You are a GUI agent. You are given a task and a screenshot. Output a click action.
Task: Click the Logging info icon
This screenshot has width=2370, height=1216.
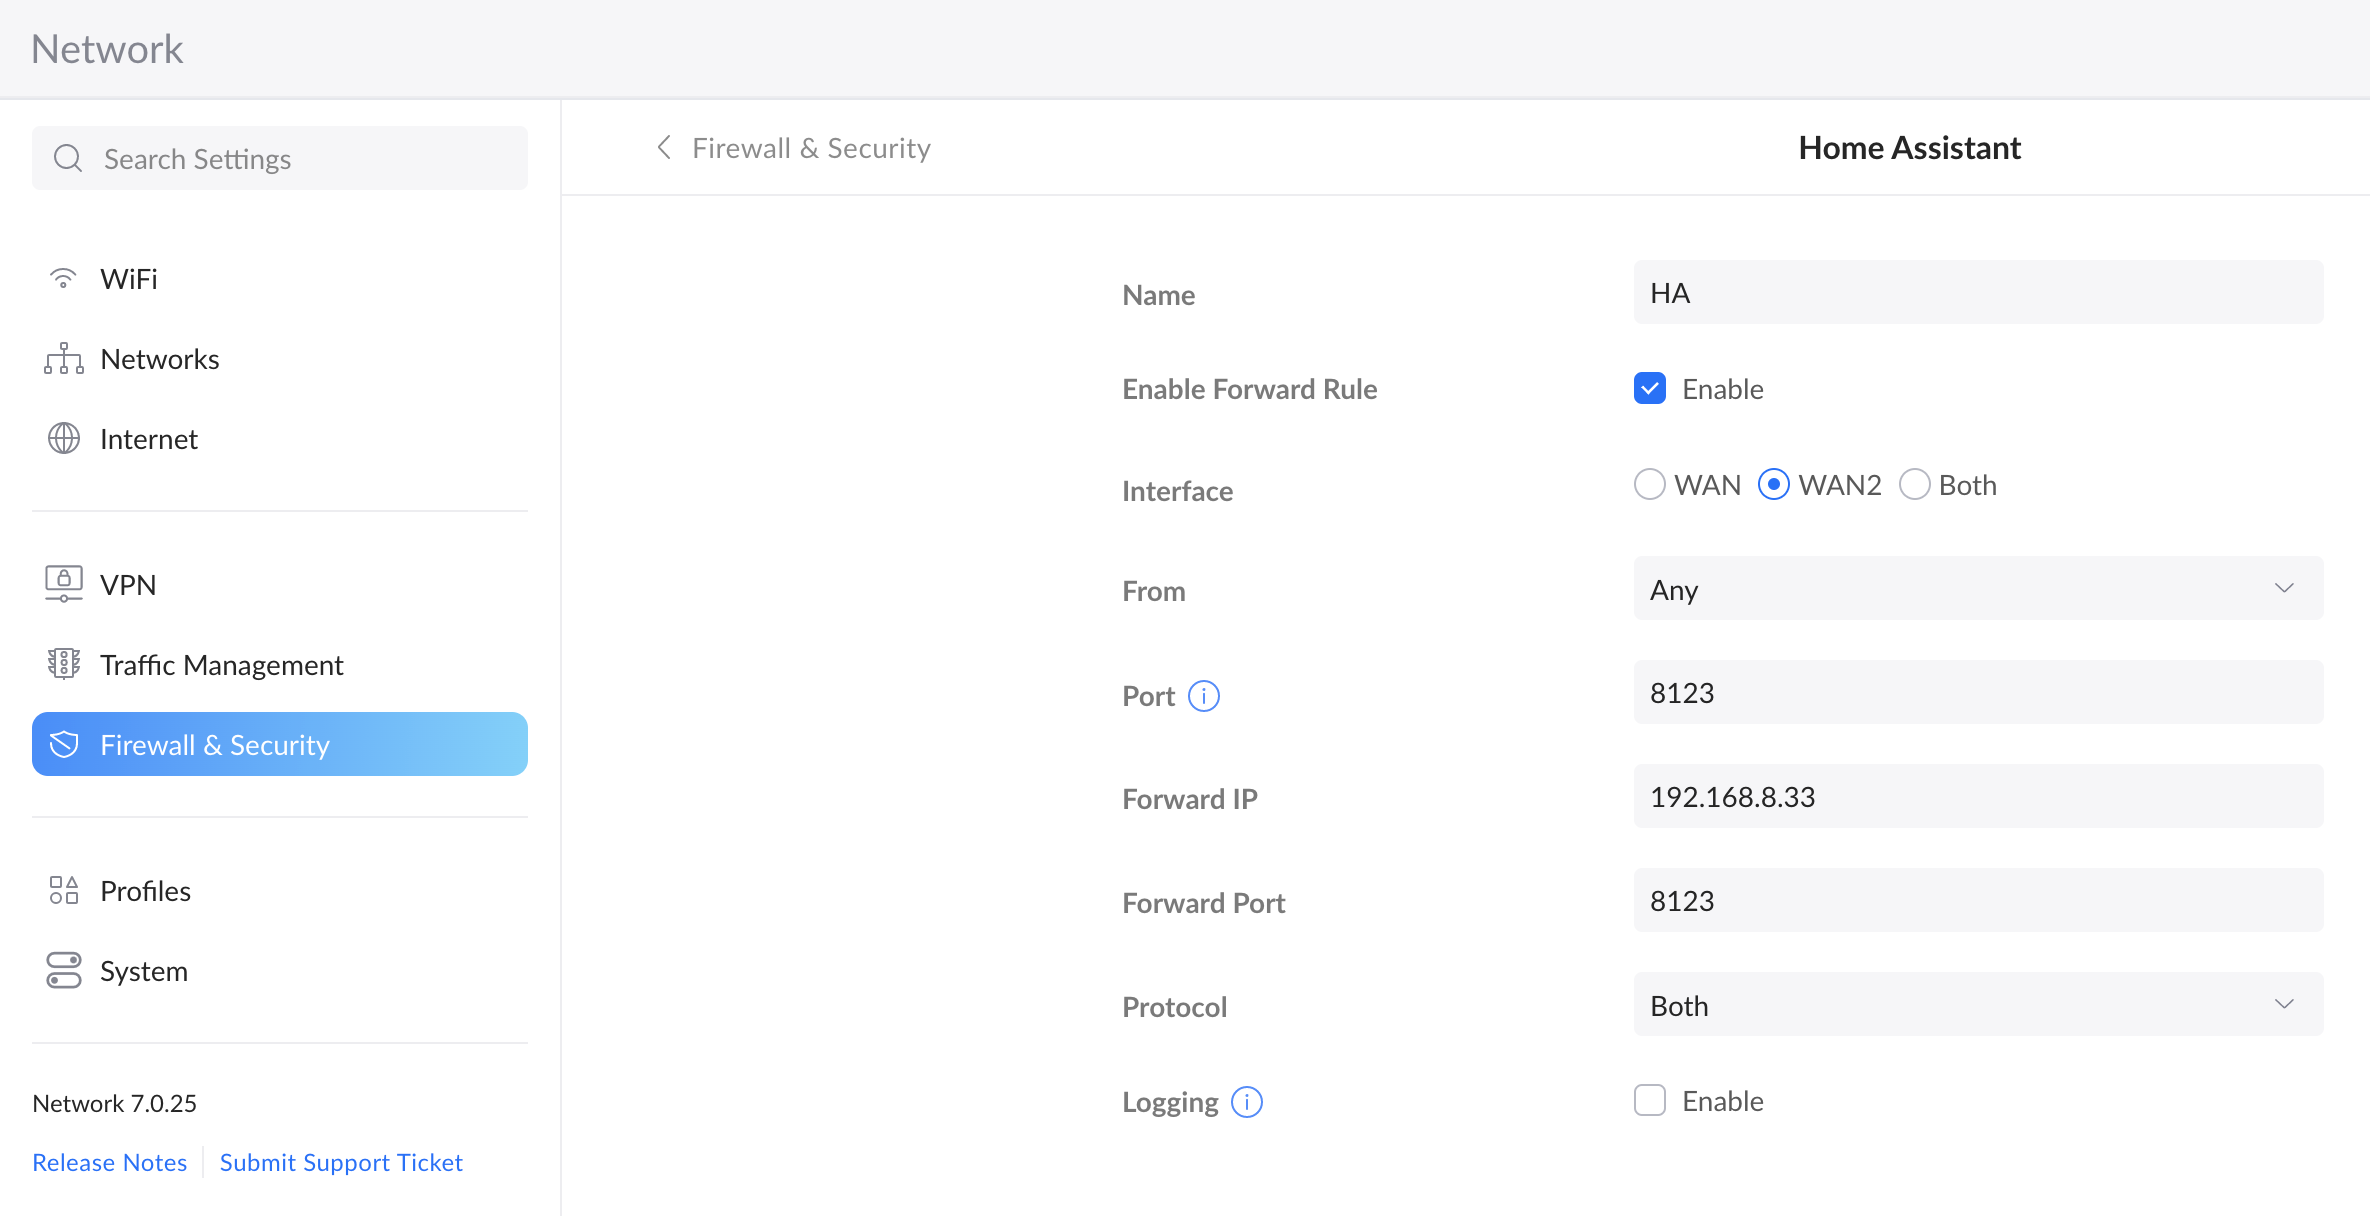click(1247, 1102)
